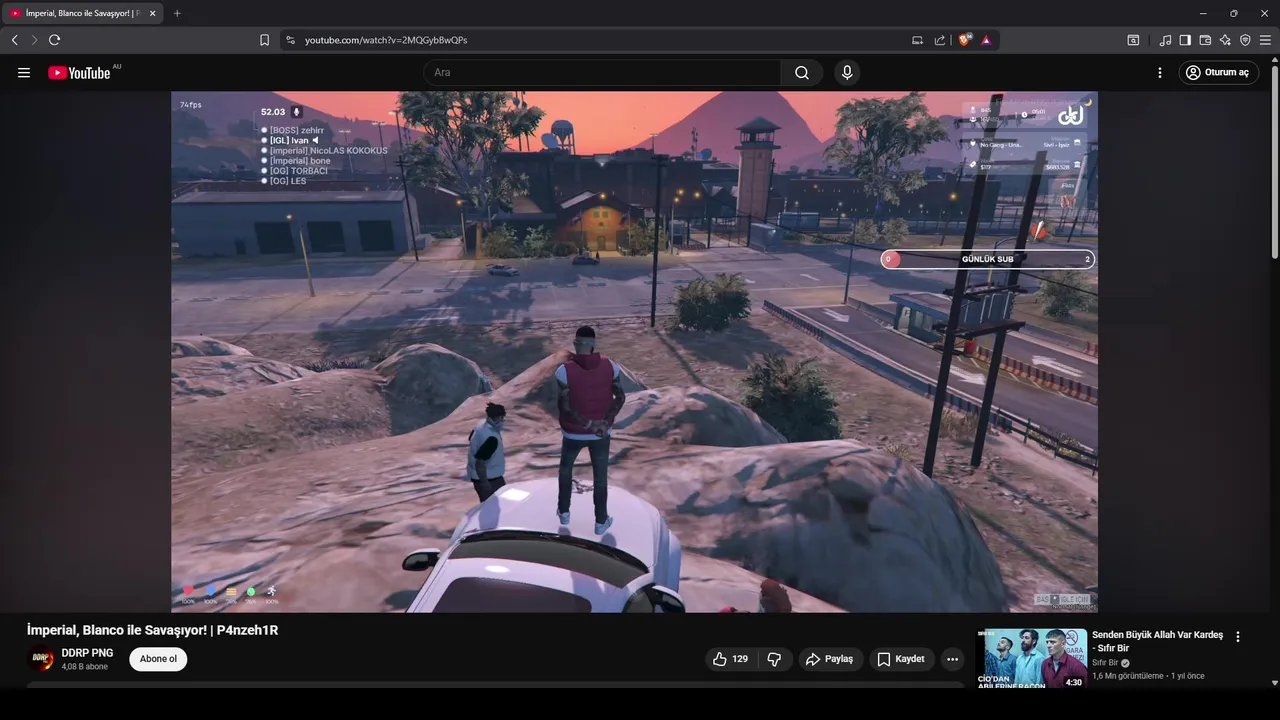This screenshot has height=720, width=1280.
Task: Click the video title İmperial, Blanco ile Savaşıyor
Action: tap(152, 630)
